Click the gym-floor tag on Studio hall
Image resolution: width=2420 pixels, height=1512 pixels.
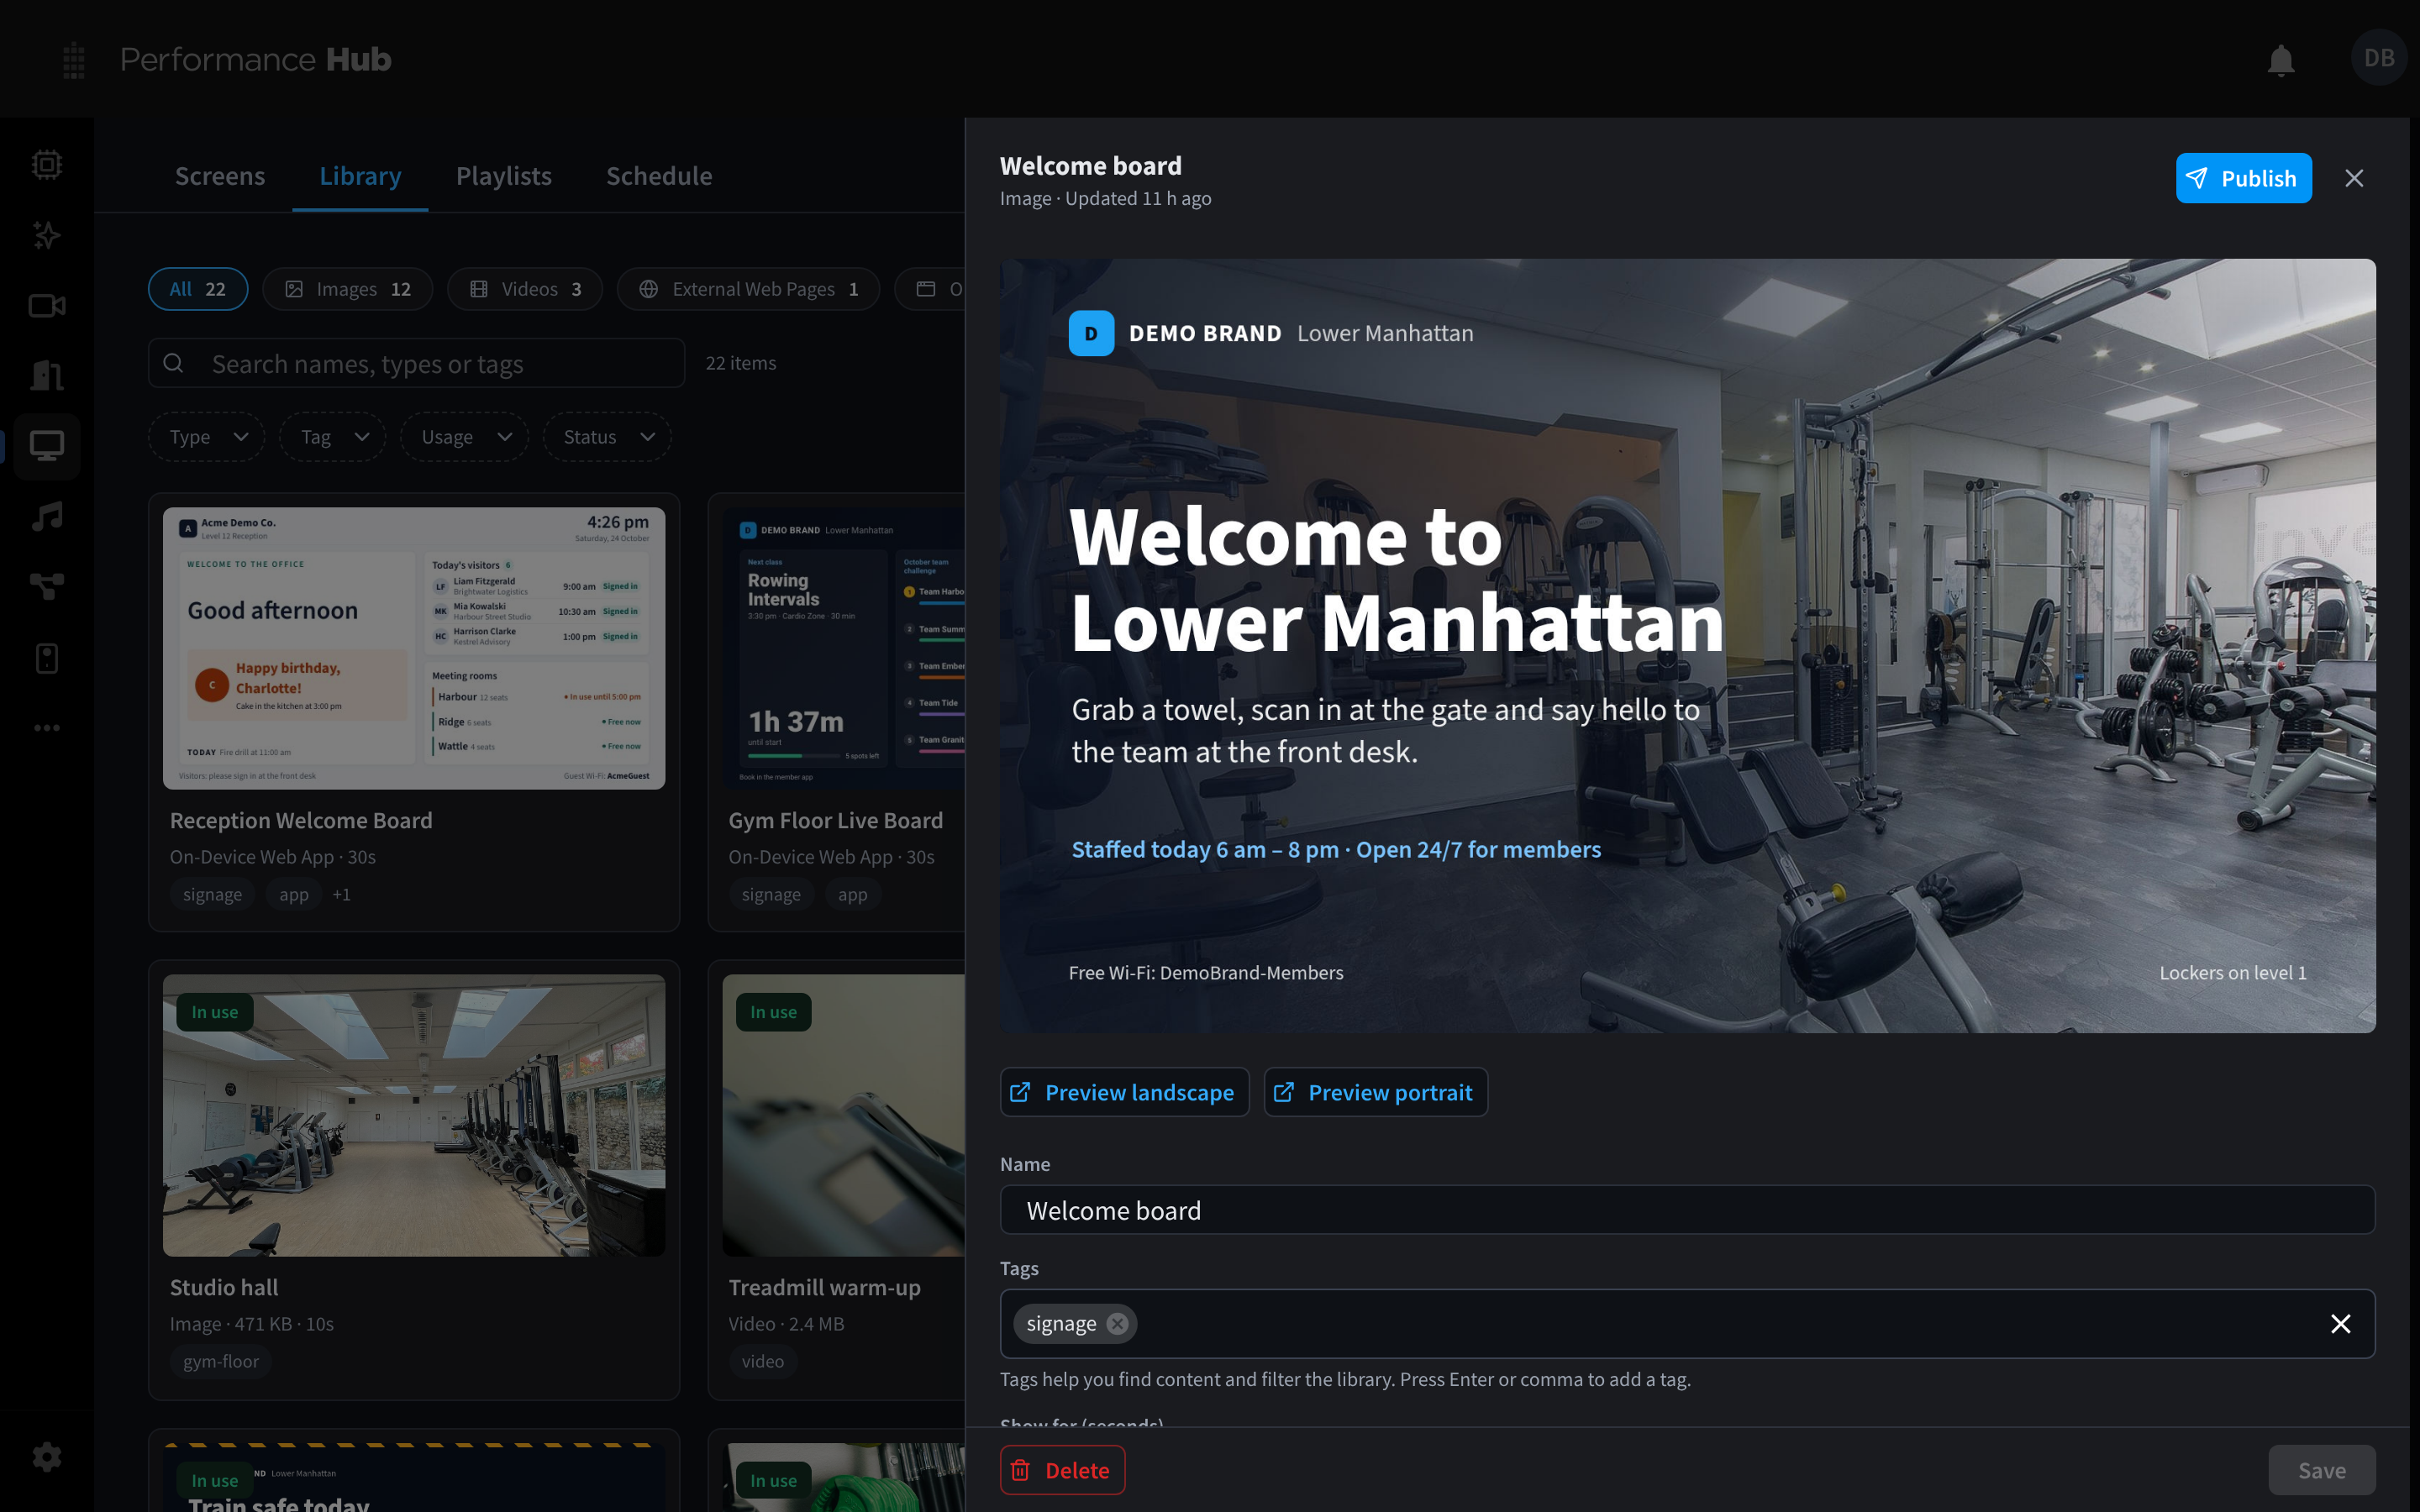click(x=220, y=1361)
